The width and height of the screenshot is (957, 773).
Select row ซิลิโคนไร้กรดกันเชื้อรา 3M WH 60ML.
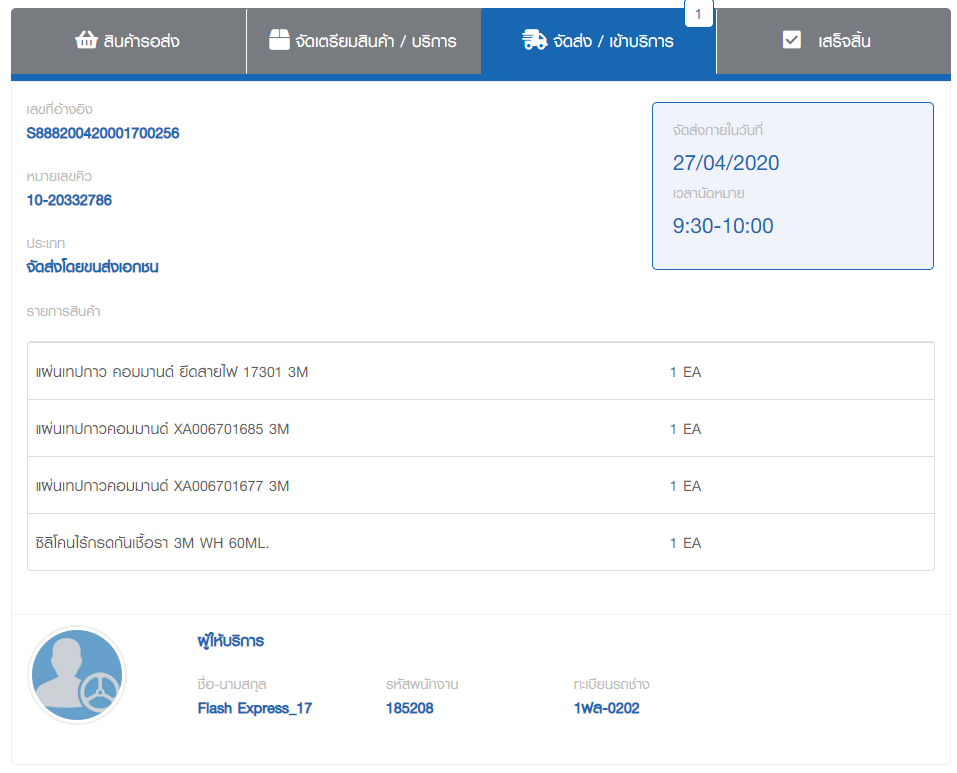[481, 542]
